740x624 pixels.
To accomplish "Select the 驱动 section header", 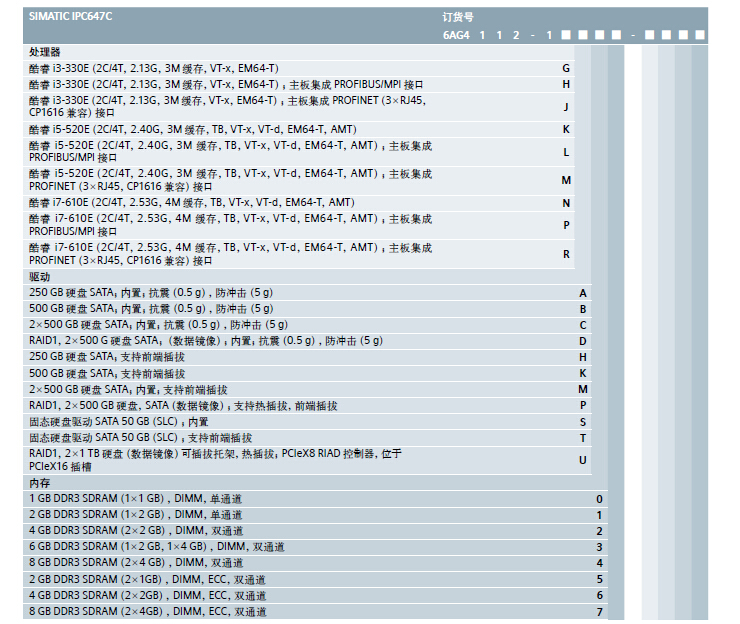I will point(39,276).
